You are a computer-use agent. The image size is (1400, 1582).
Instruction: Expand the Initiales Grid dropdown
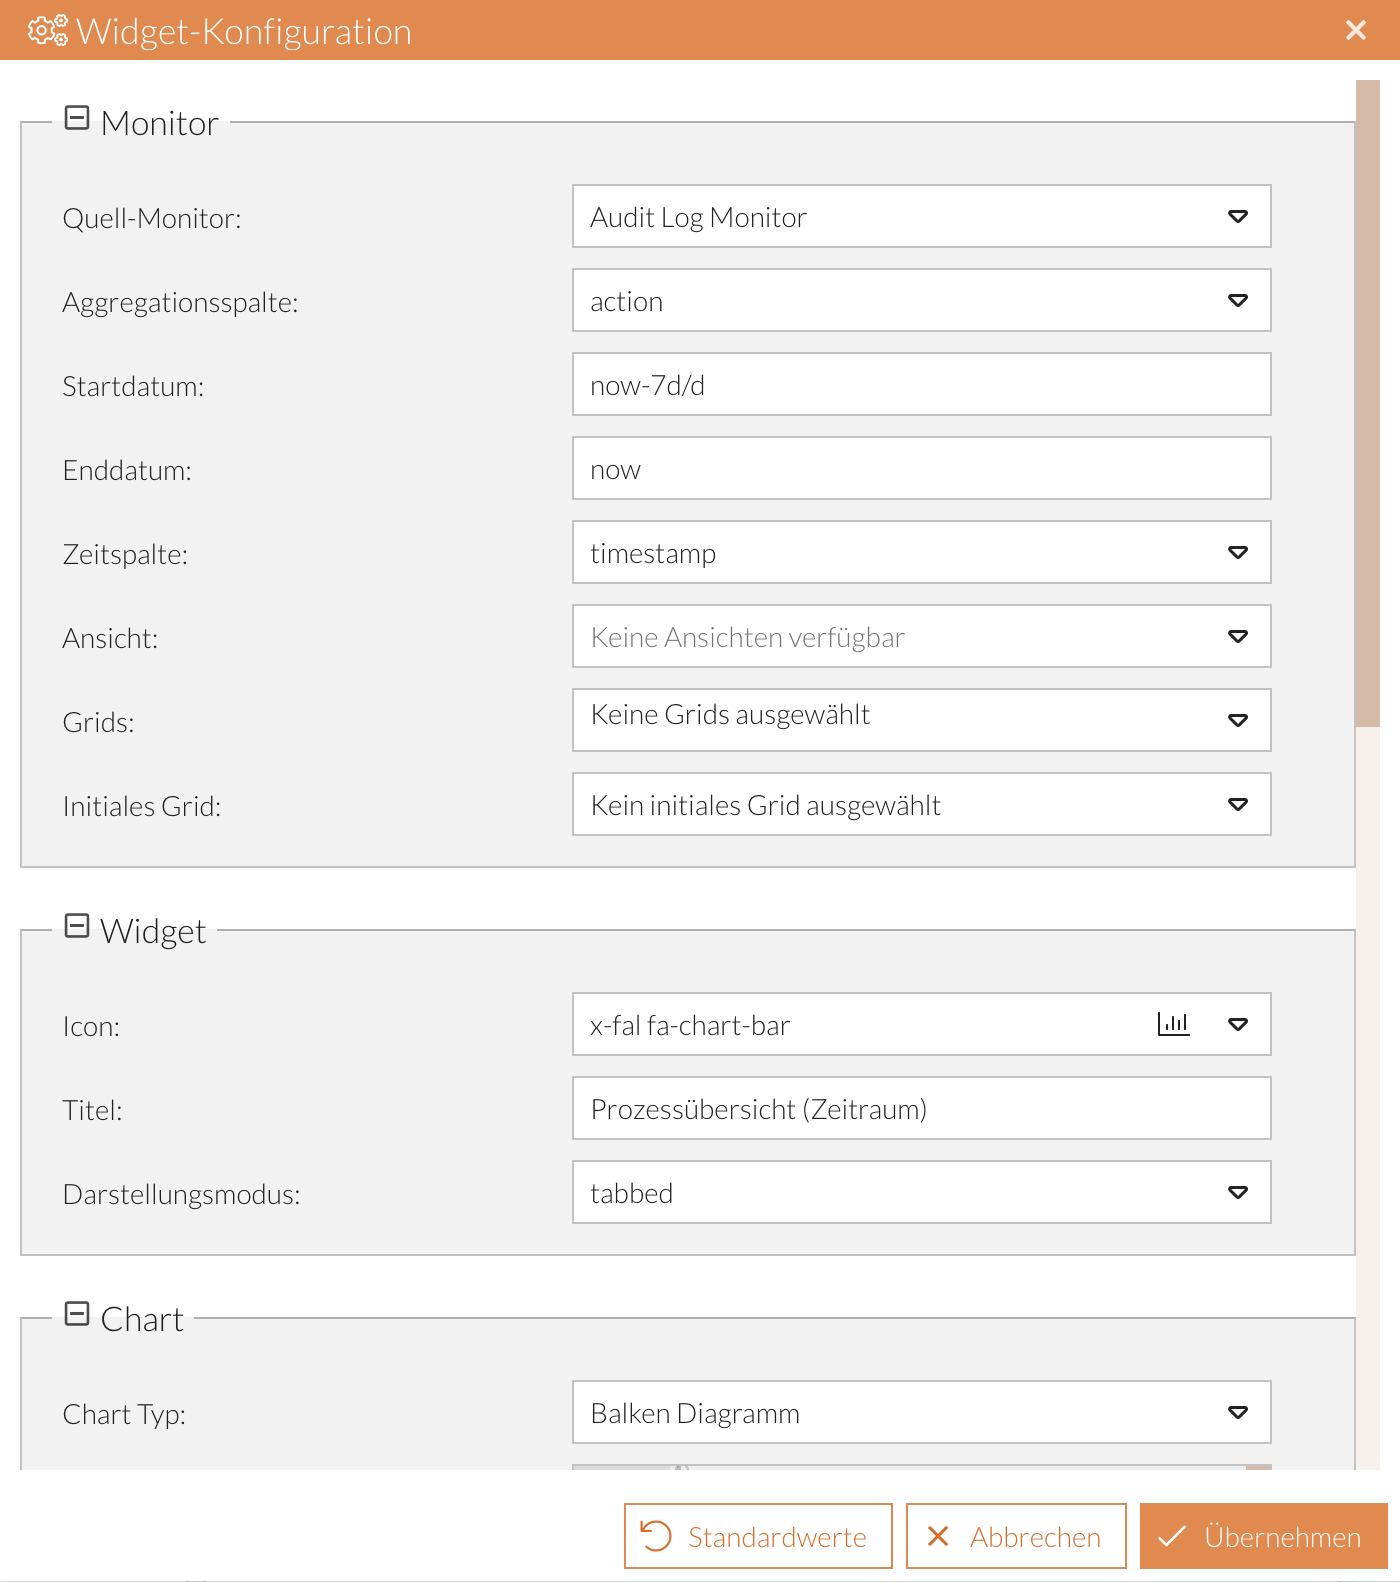(x=1237, y=805)
